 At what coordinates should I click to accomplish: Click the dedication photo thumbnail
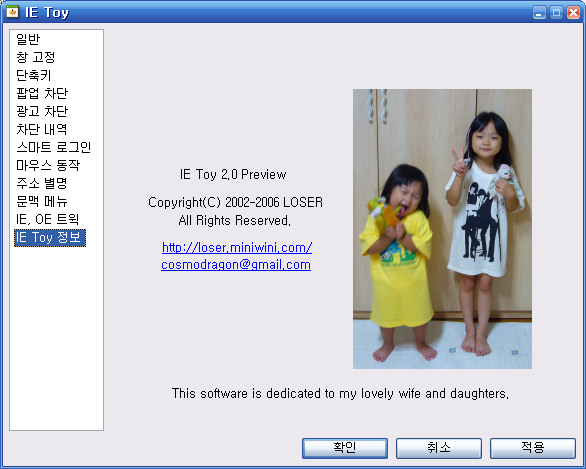click(x=442, y=229)
